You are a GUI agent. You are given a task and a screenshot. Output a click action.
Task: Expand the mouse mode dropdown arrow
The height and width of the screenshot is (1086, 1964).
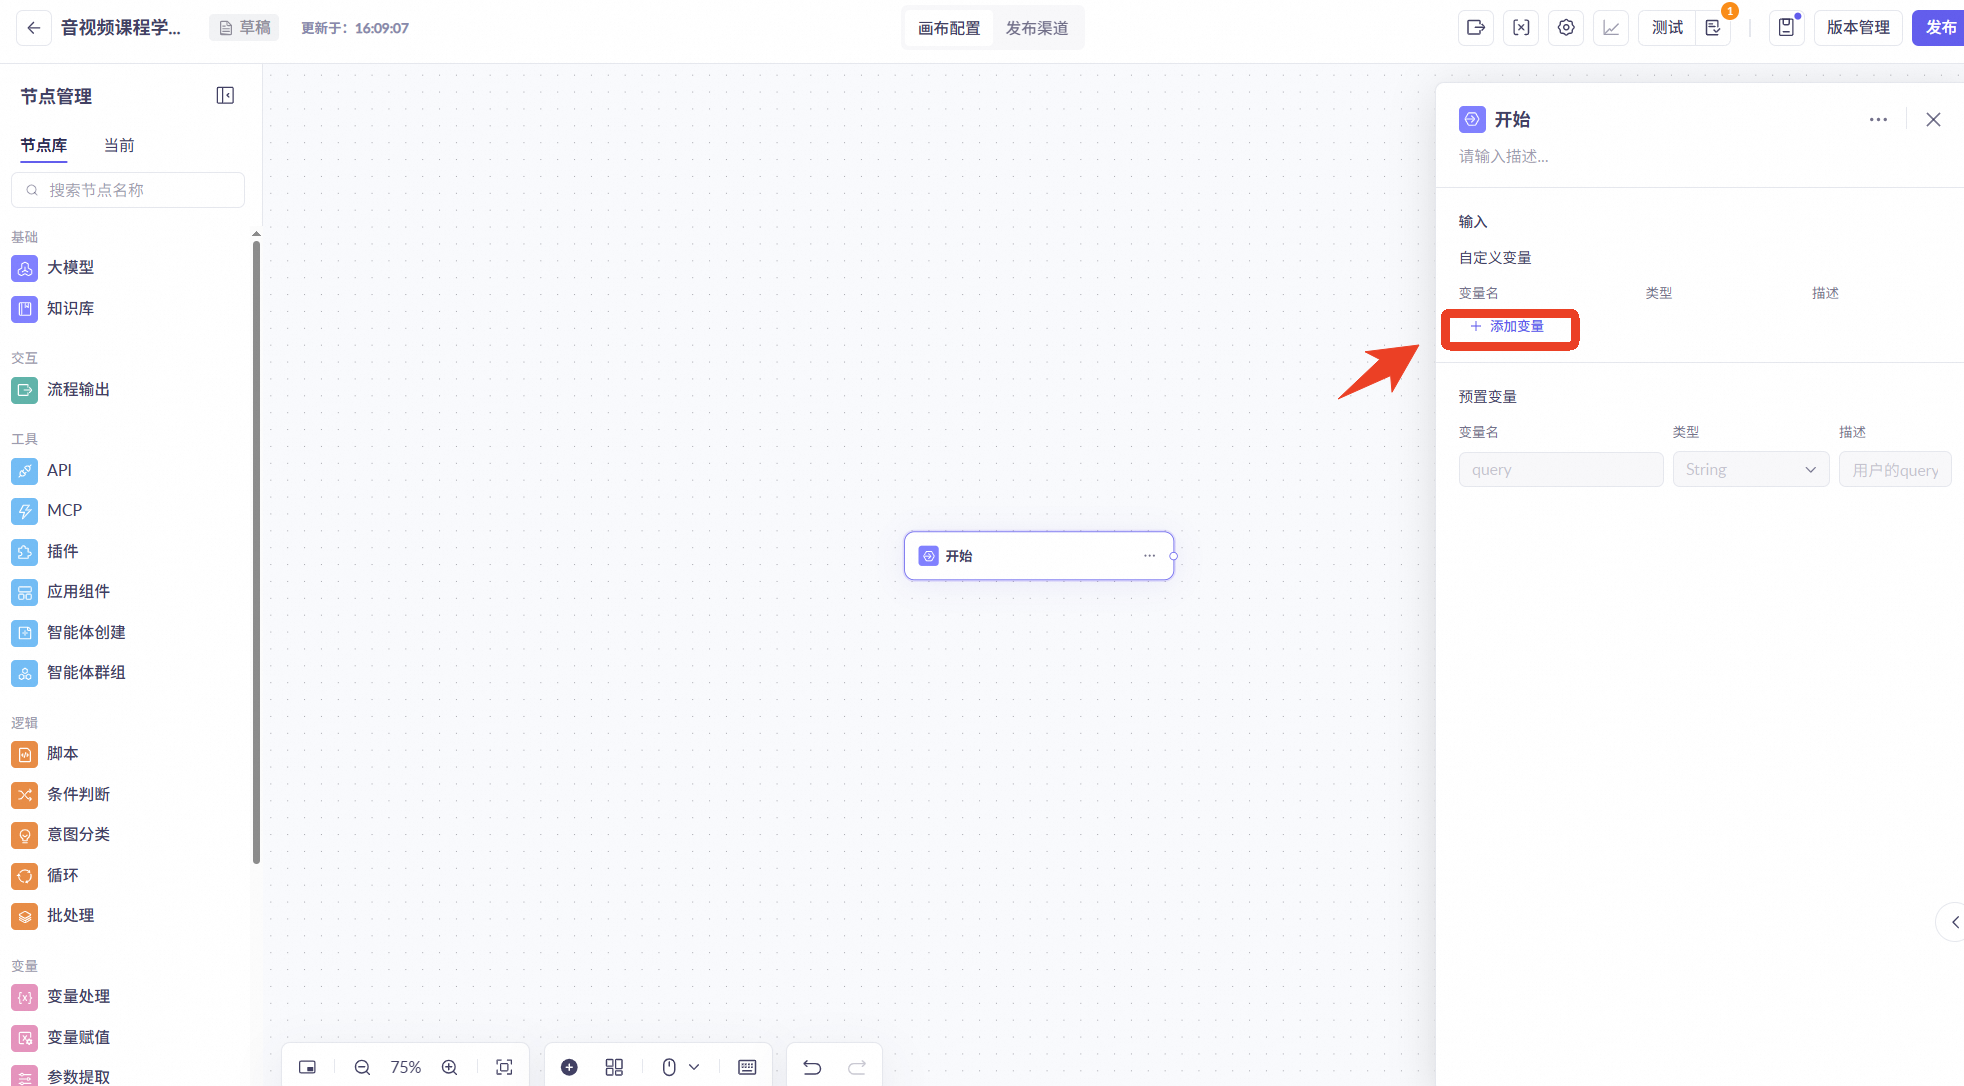[x=694, y=1067]
